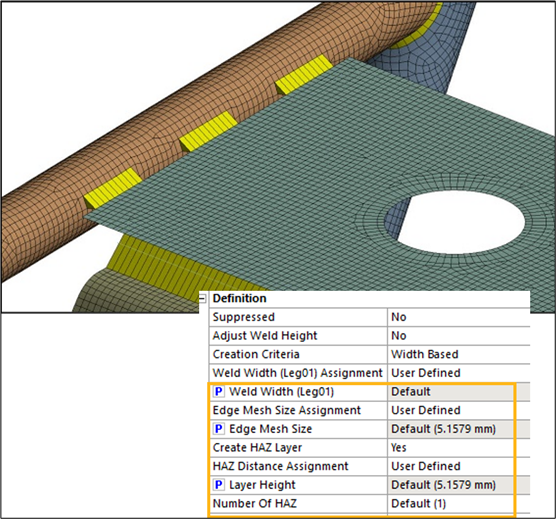Click the P parameter box beside Weld Width
556x519 pixels.
pyautogui.click(x=218, y=392)
